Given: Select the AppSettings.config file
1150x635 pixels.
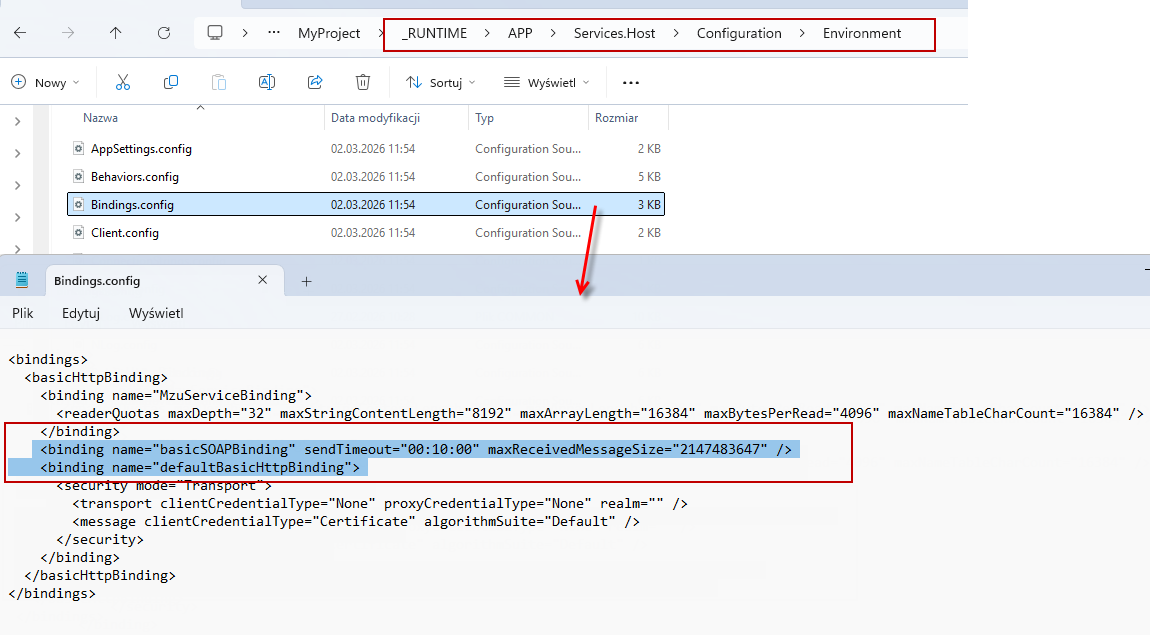Looking at the screenshot, I should coord(366,149).
